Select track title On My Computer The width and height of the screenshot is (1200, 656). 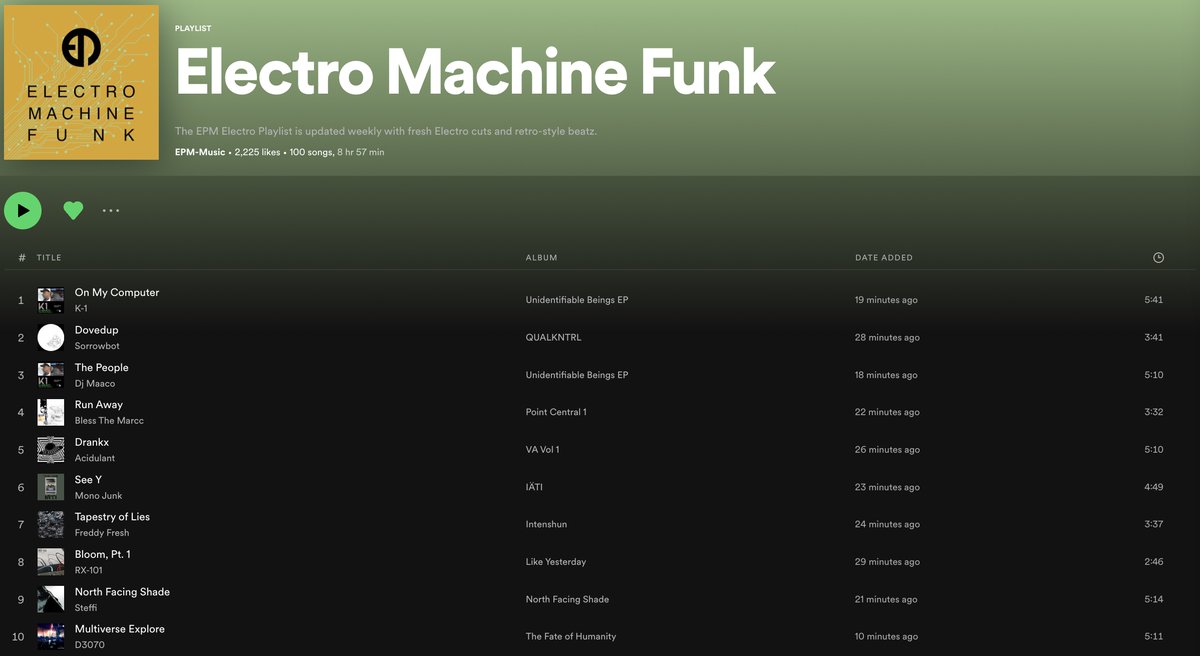117,292
